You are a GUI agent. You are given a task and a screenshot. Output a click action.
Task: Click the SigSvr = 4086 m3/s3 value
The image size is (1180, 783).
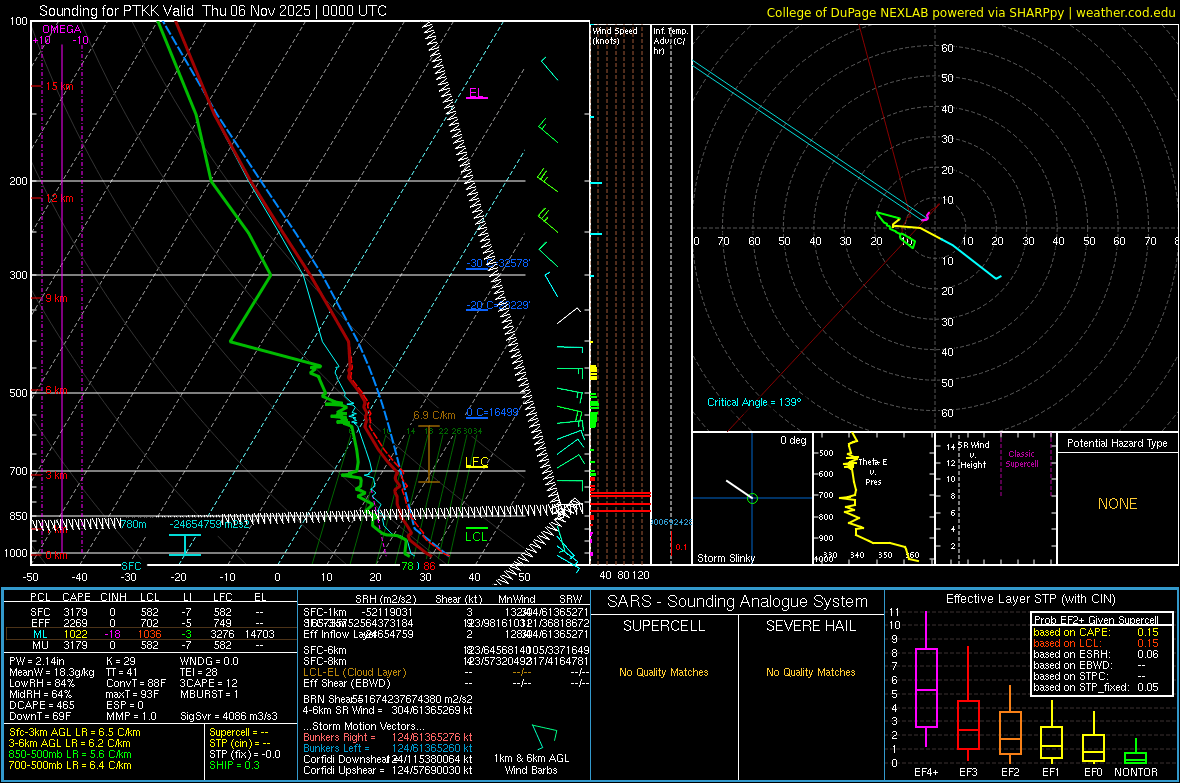tap(229, 716)
